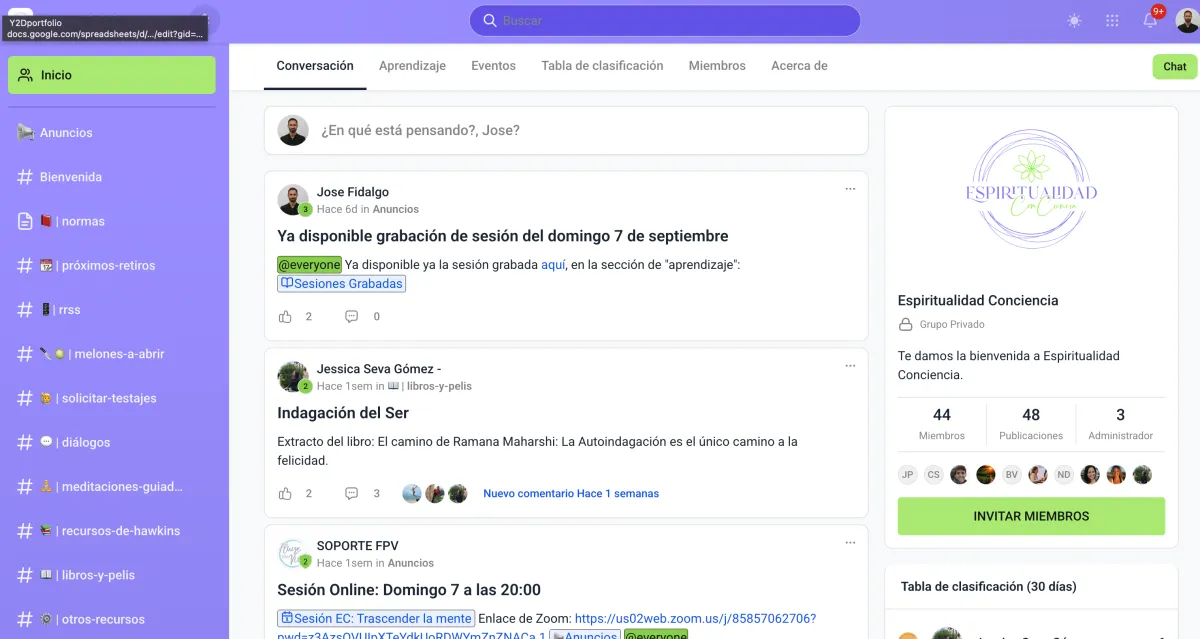Go to Inicio in sidebar
Screen dimensions: 1200x639
(x=112, y=75)
